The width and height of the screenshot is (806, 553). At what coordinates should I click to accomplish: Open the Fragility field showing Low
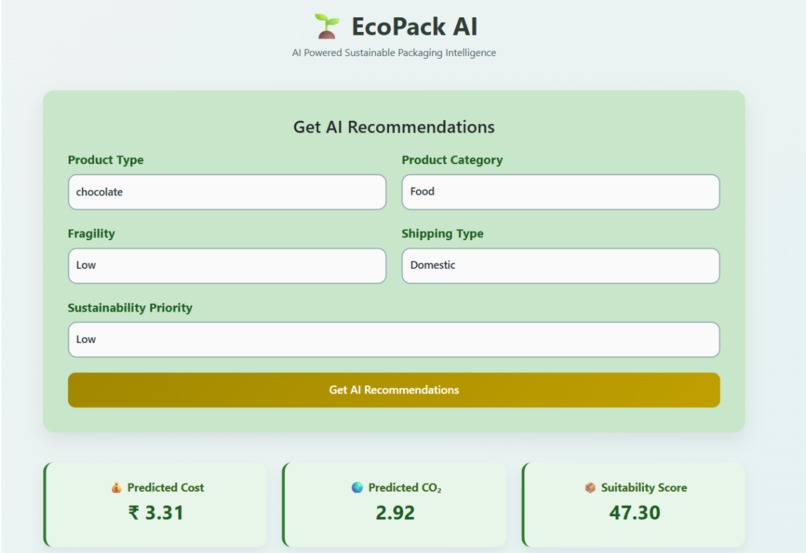[x=227, y=266]
